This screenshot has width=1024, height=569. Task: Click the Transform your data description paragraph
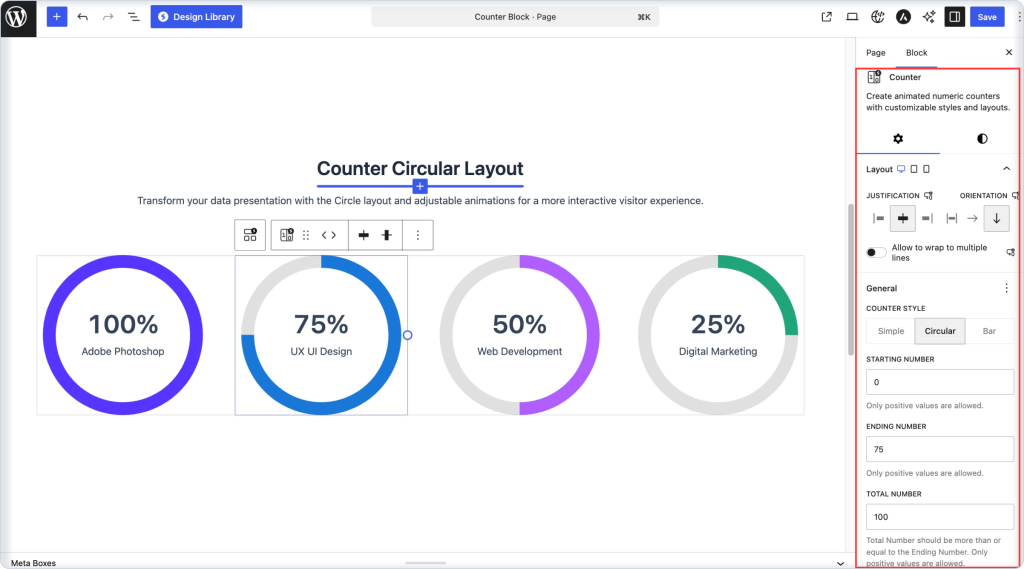point(420,201)
